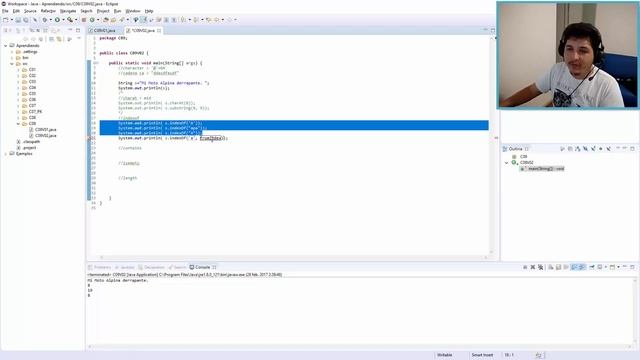
Task: Select the .classpath file
Action: [31, 142]
